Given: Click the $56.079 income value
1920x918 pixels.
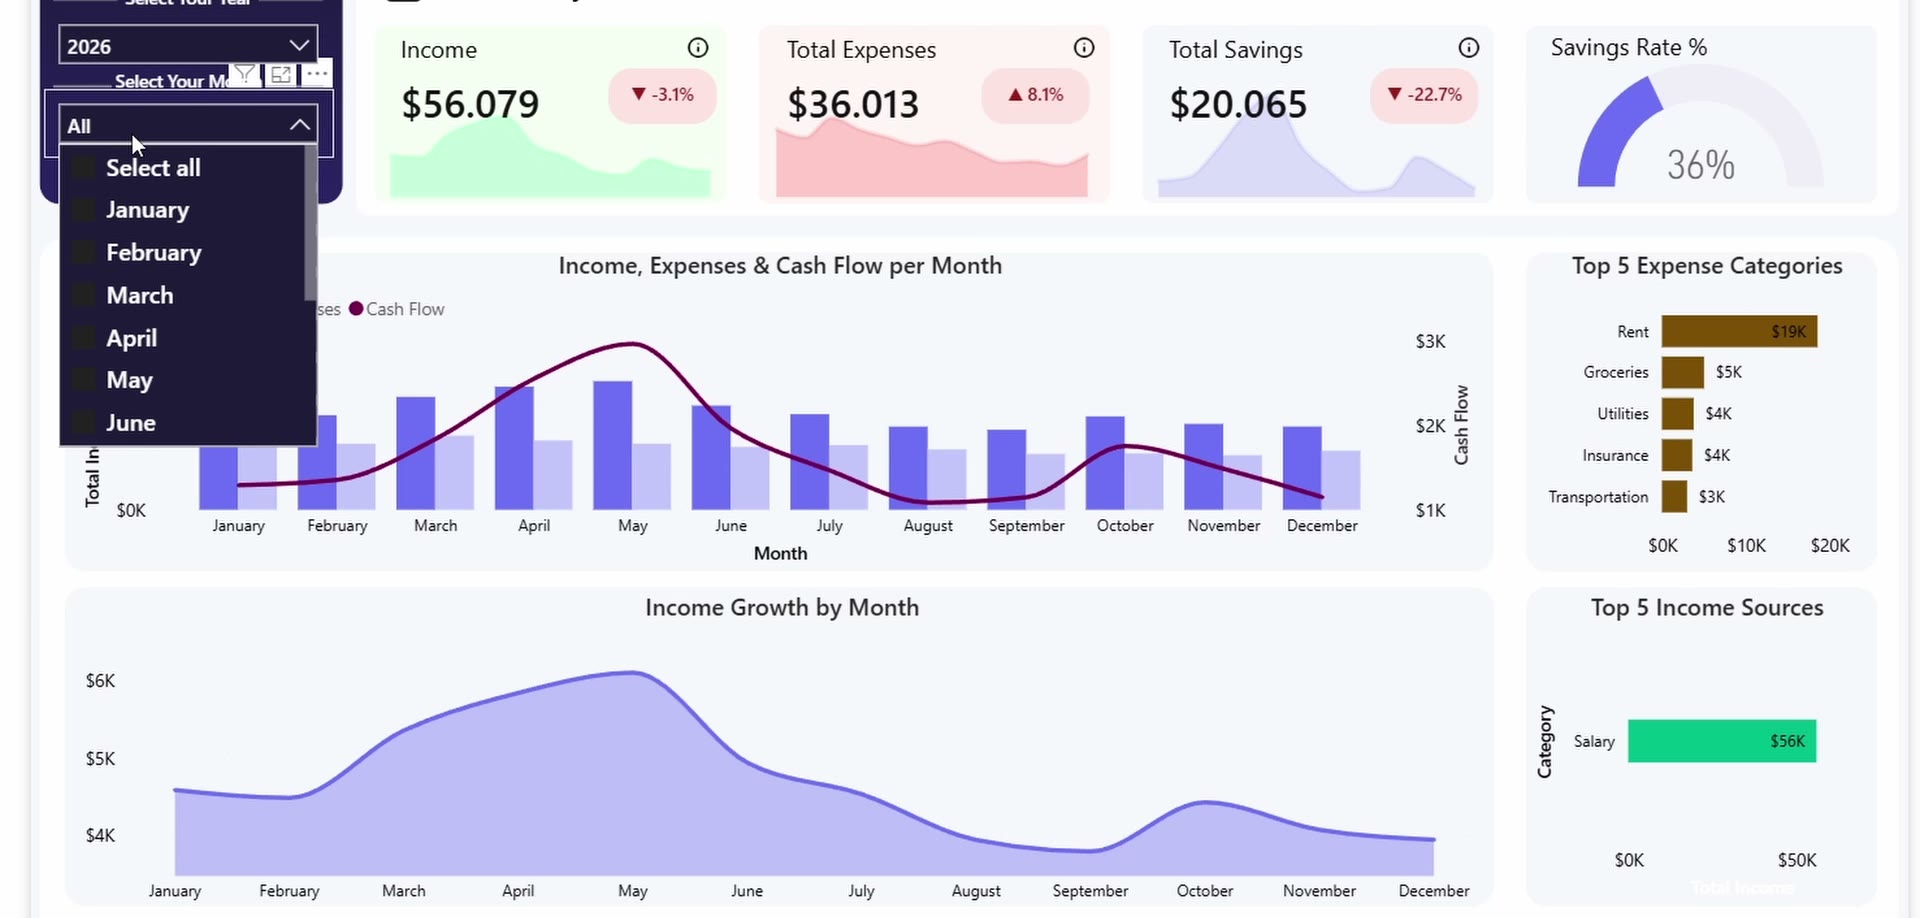Looking at the screenshot, I should click(470, 104).
